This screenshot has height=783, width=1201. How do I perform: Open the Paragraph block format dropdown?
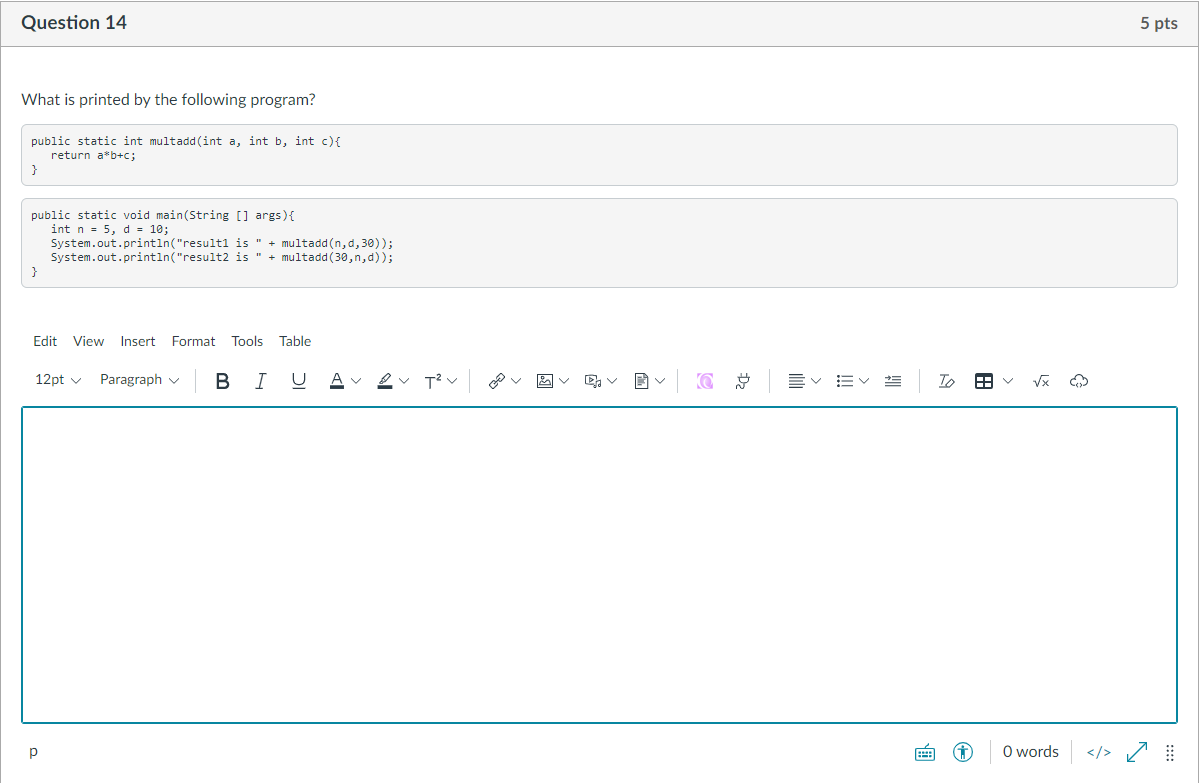tap(140, 380)
